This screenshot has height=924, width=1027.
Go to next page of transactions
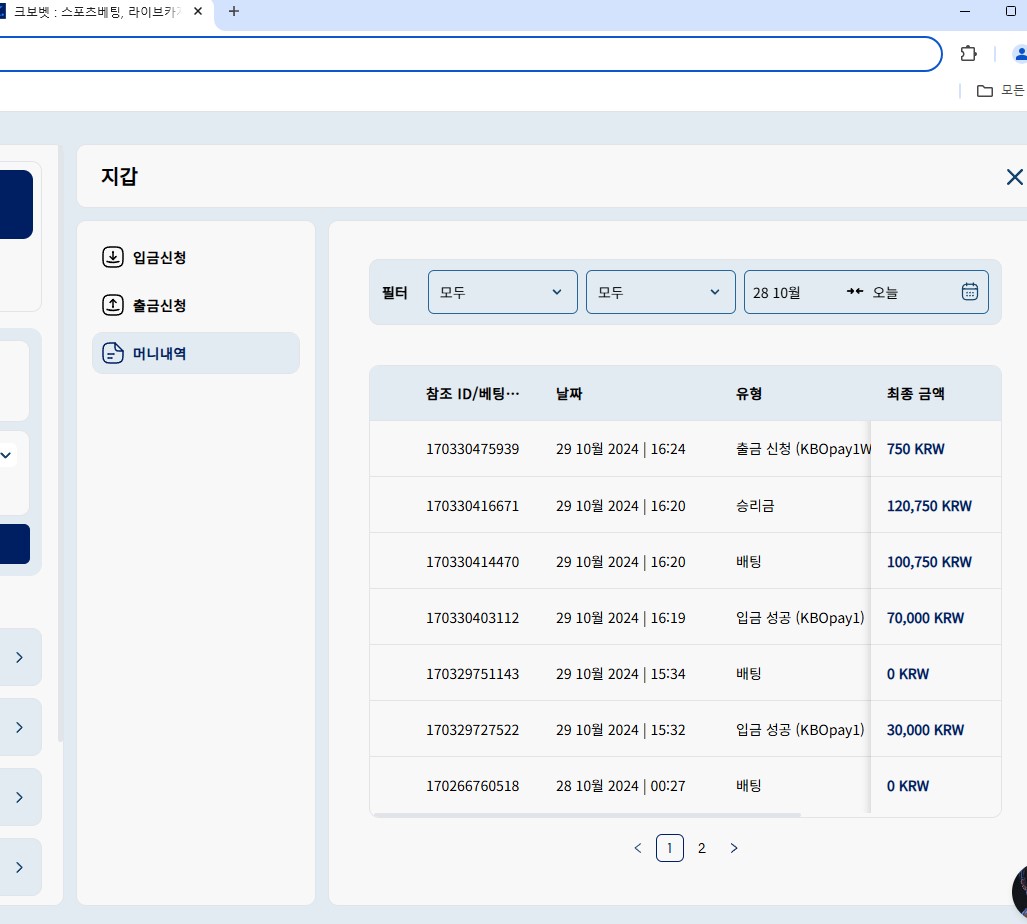pos(734,848)
